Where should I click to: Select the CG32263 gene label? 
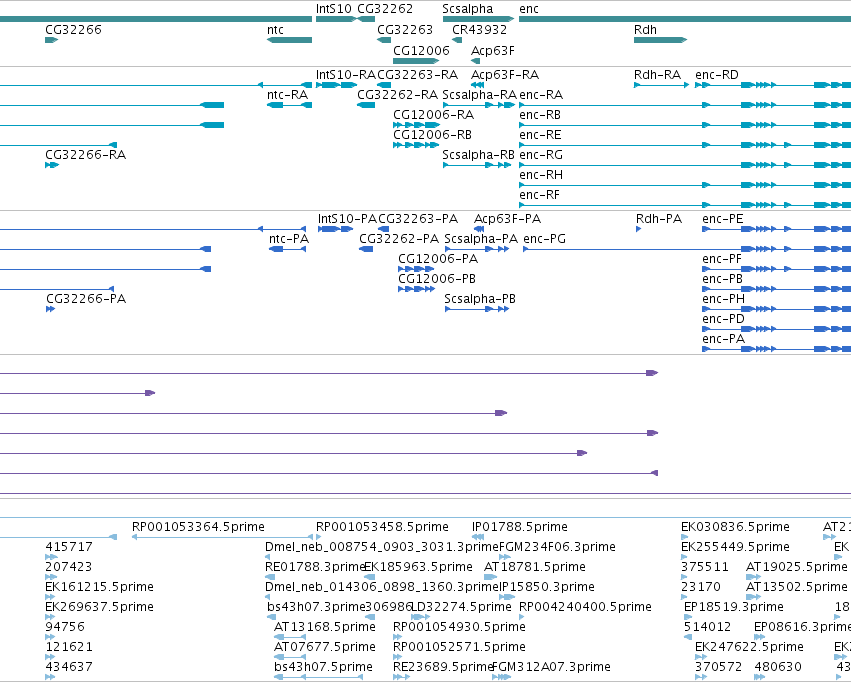tap(405, 30)
